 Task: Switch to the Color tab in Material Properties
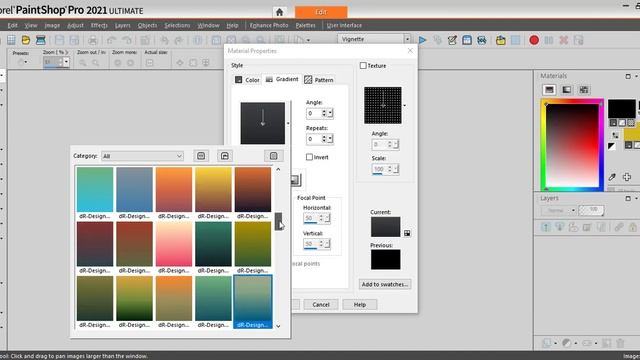tap(247, 80)
